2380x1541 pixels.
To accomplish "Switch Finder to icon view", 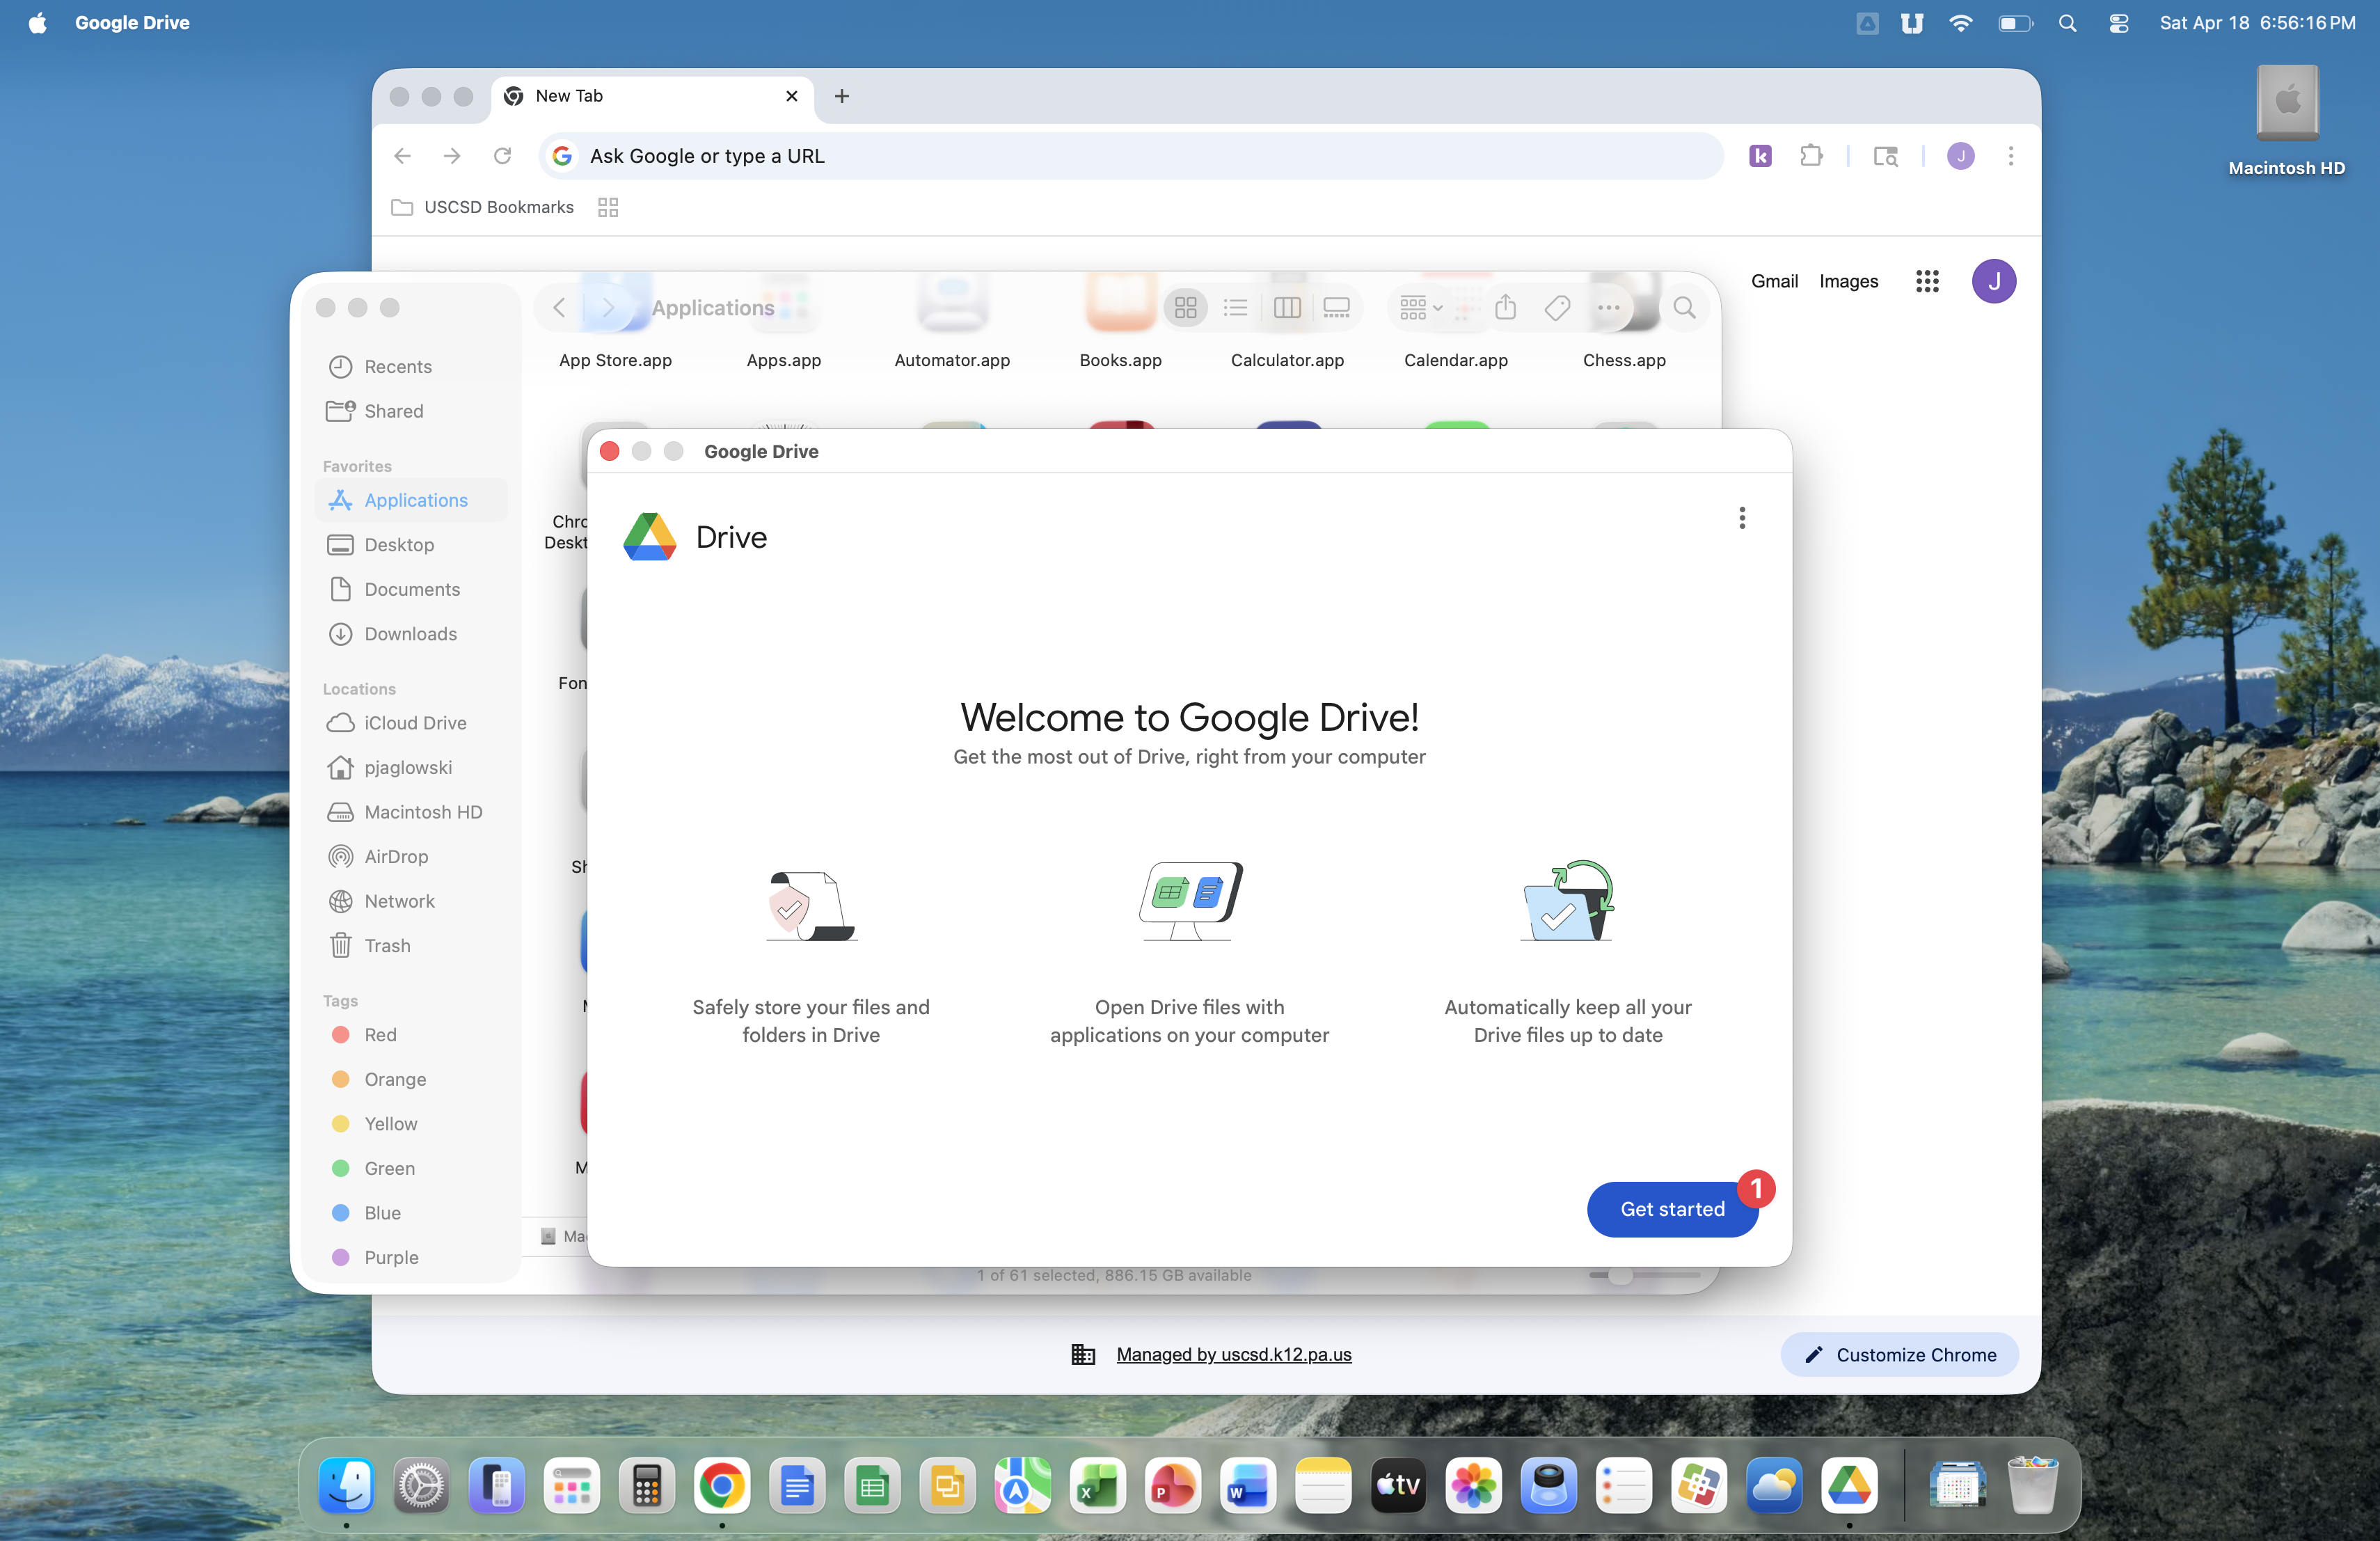I will (1185, 308).
